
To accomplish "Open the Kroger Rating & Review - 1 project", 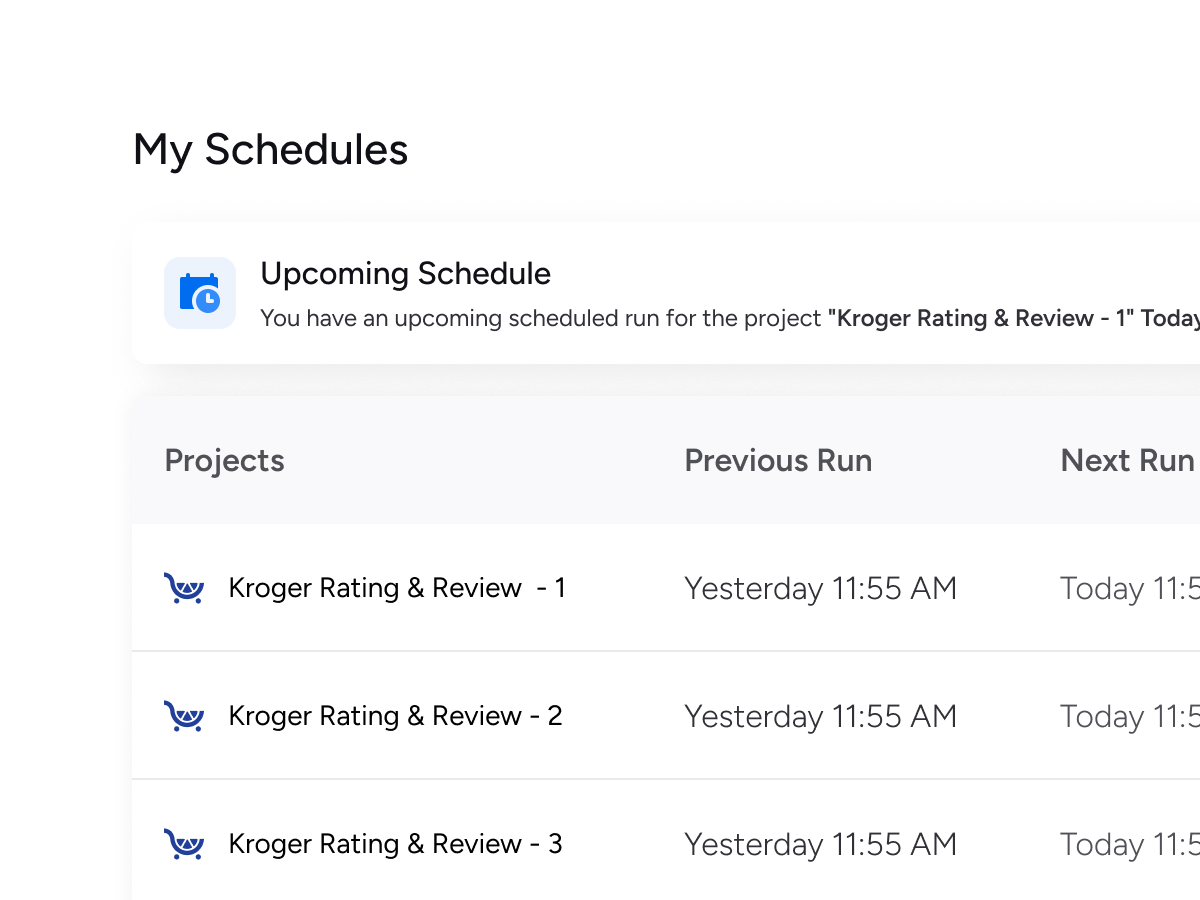I will pyautogui.click(x=396, y=588).
